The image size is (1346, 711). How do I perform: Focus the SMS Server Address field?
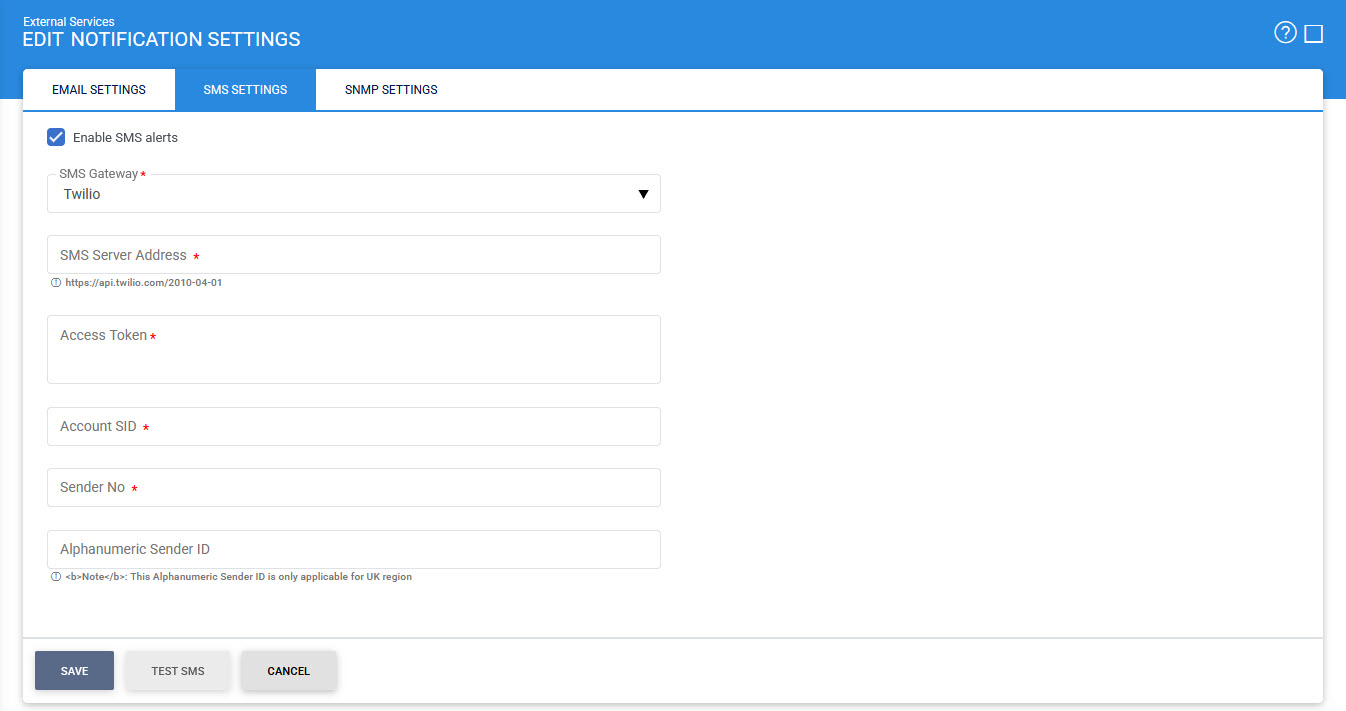tap(354, 255)
